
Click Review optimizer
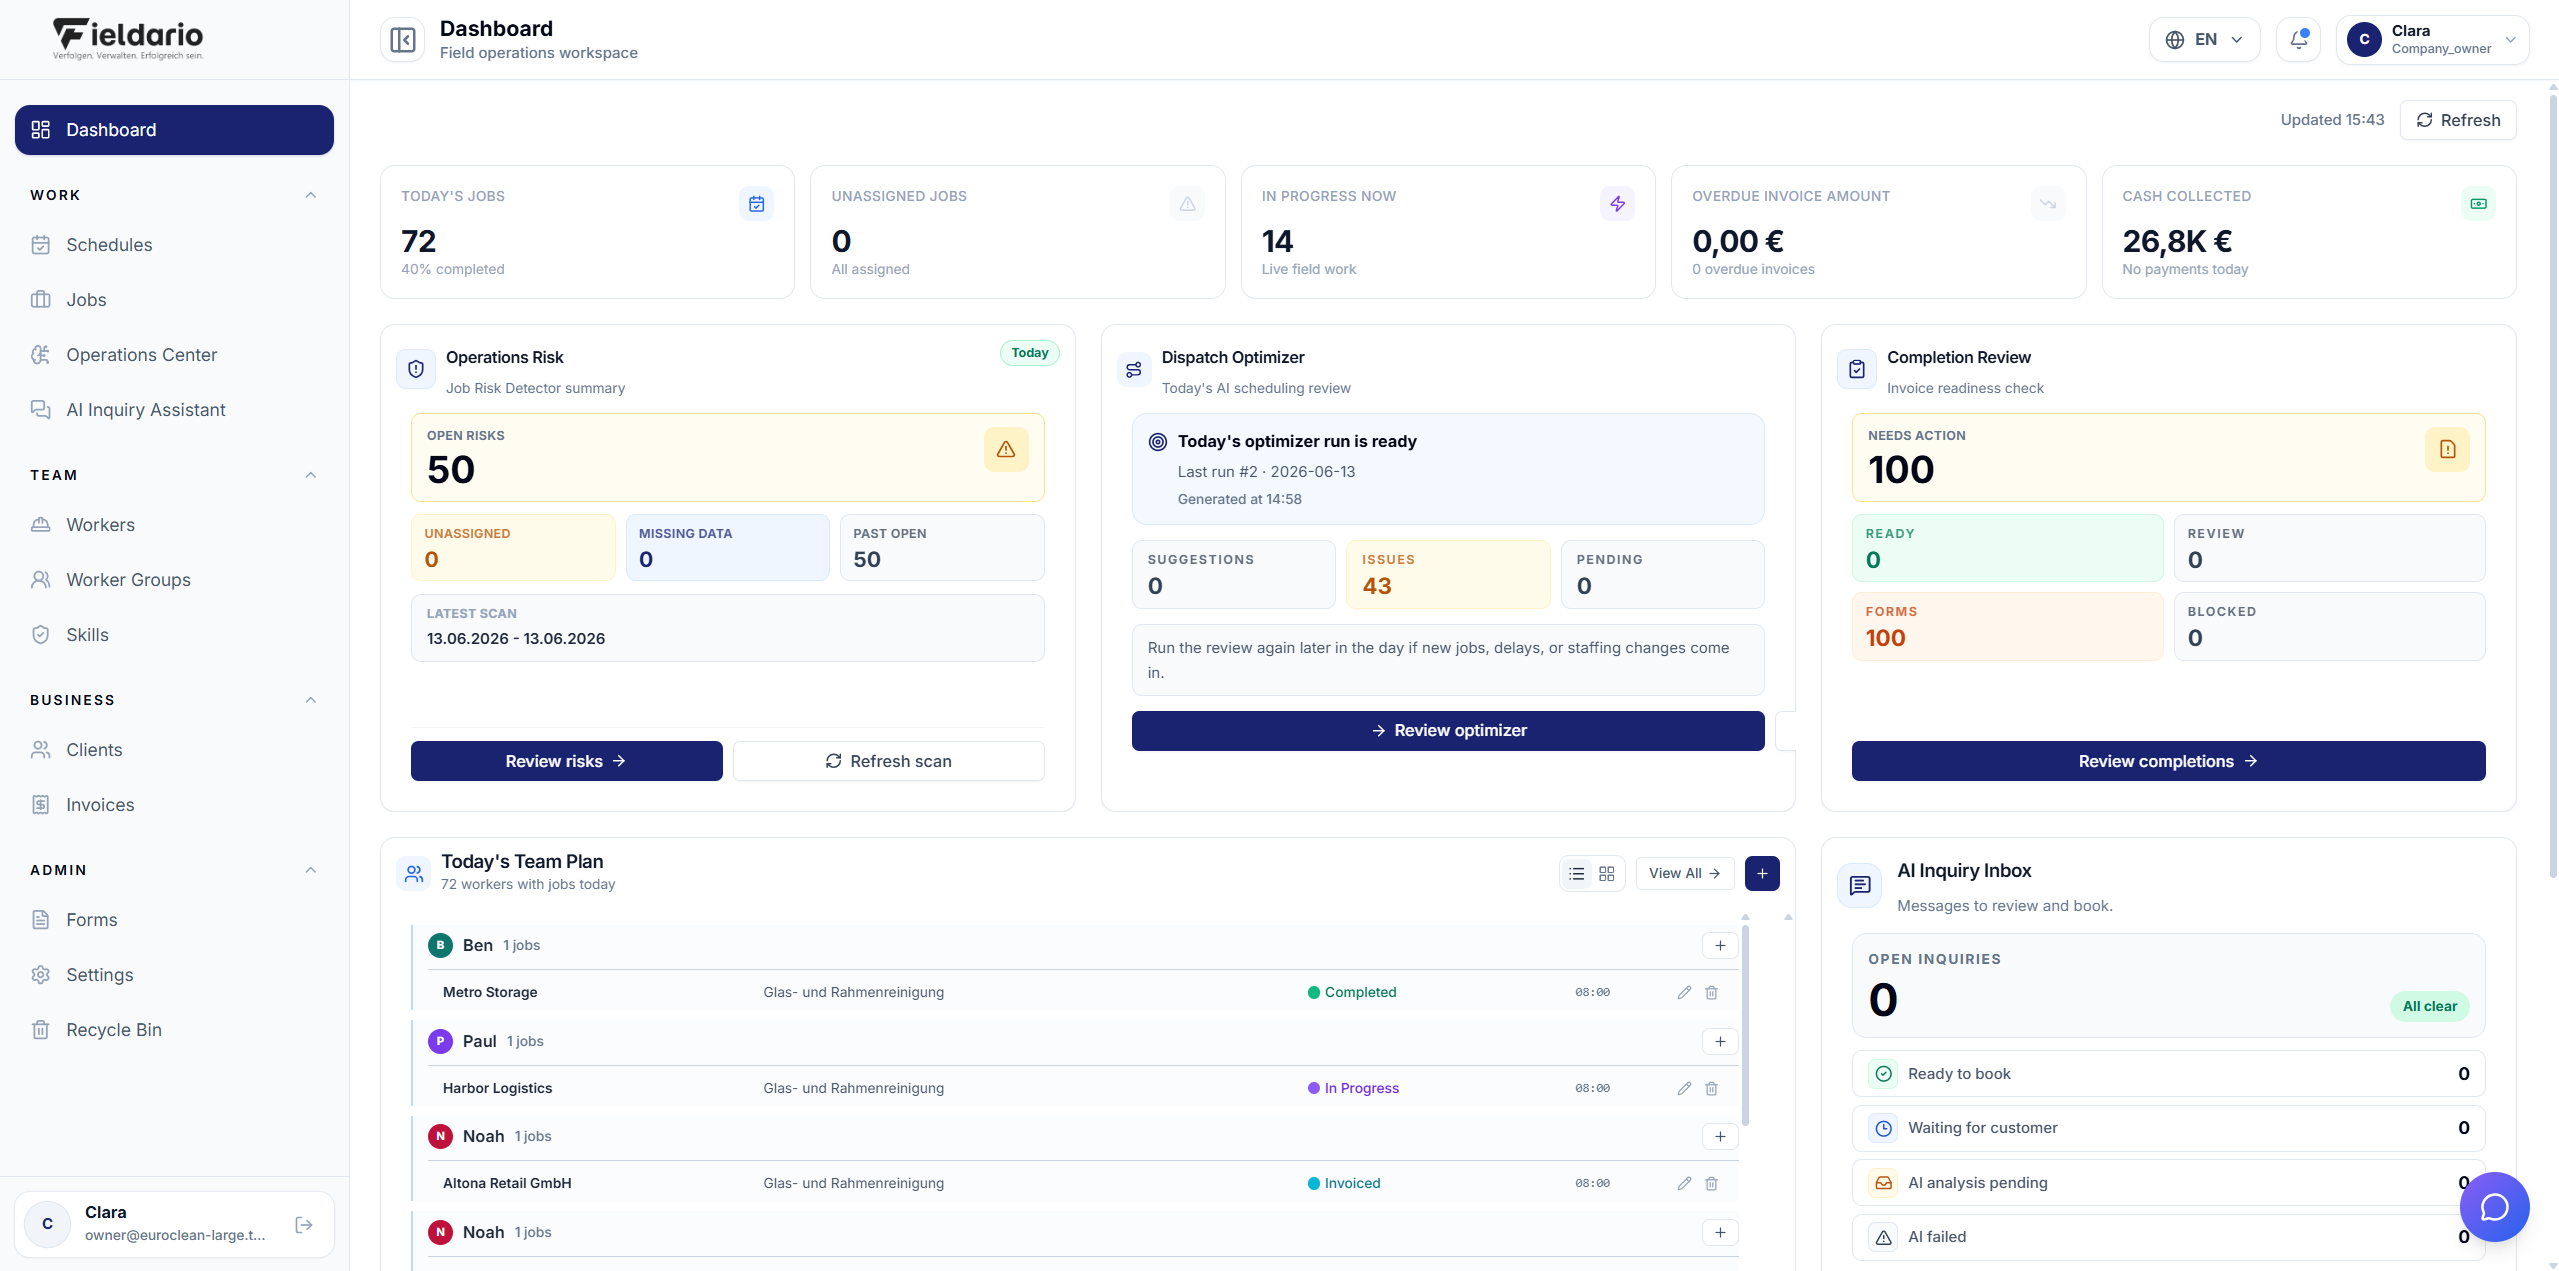[x=1447, y=731]
